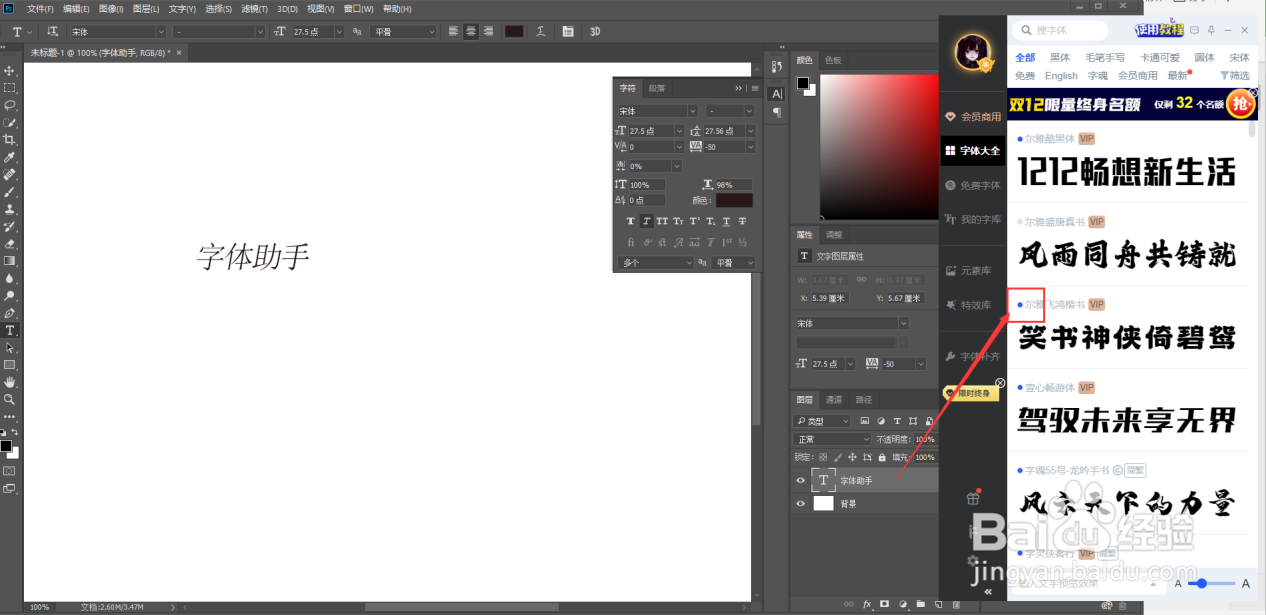Viewport: 1266px width, 615px height.
Task: Hide the 背景 layer
Action: [x=800, y=504]
